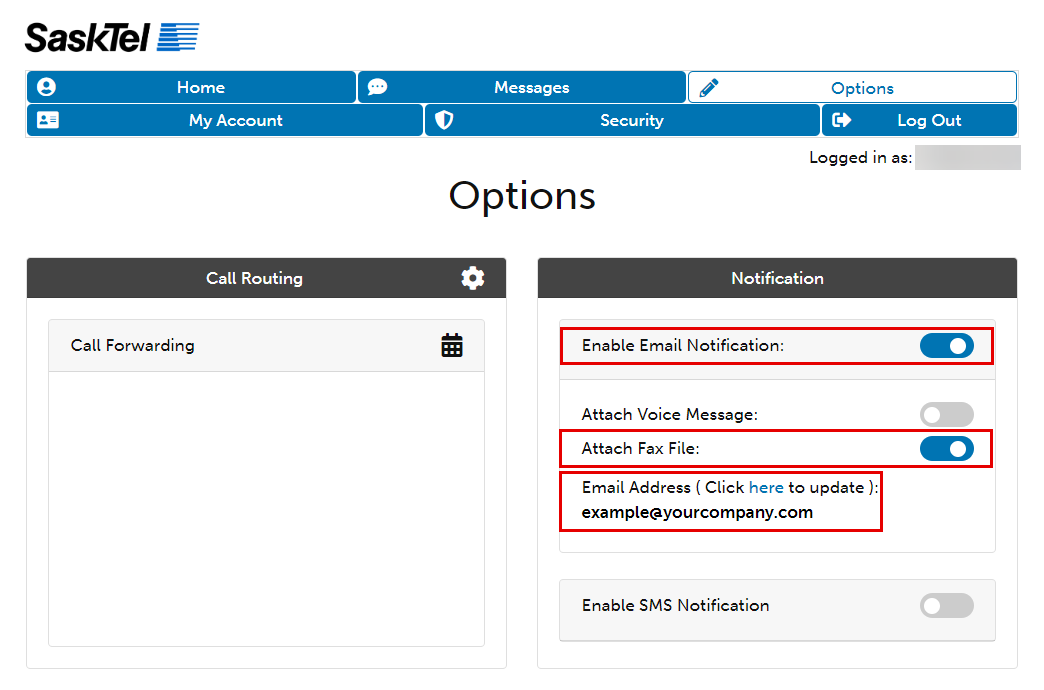Screen dimensions: 1044x690
Task: Open the Security tab
Action: coord(632,120)
